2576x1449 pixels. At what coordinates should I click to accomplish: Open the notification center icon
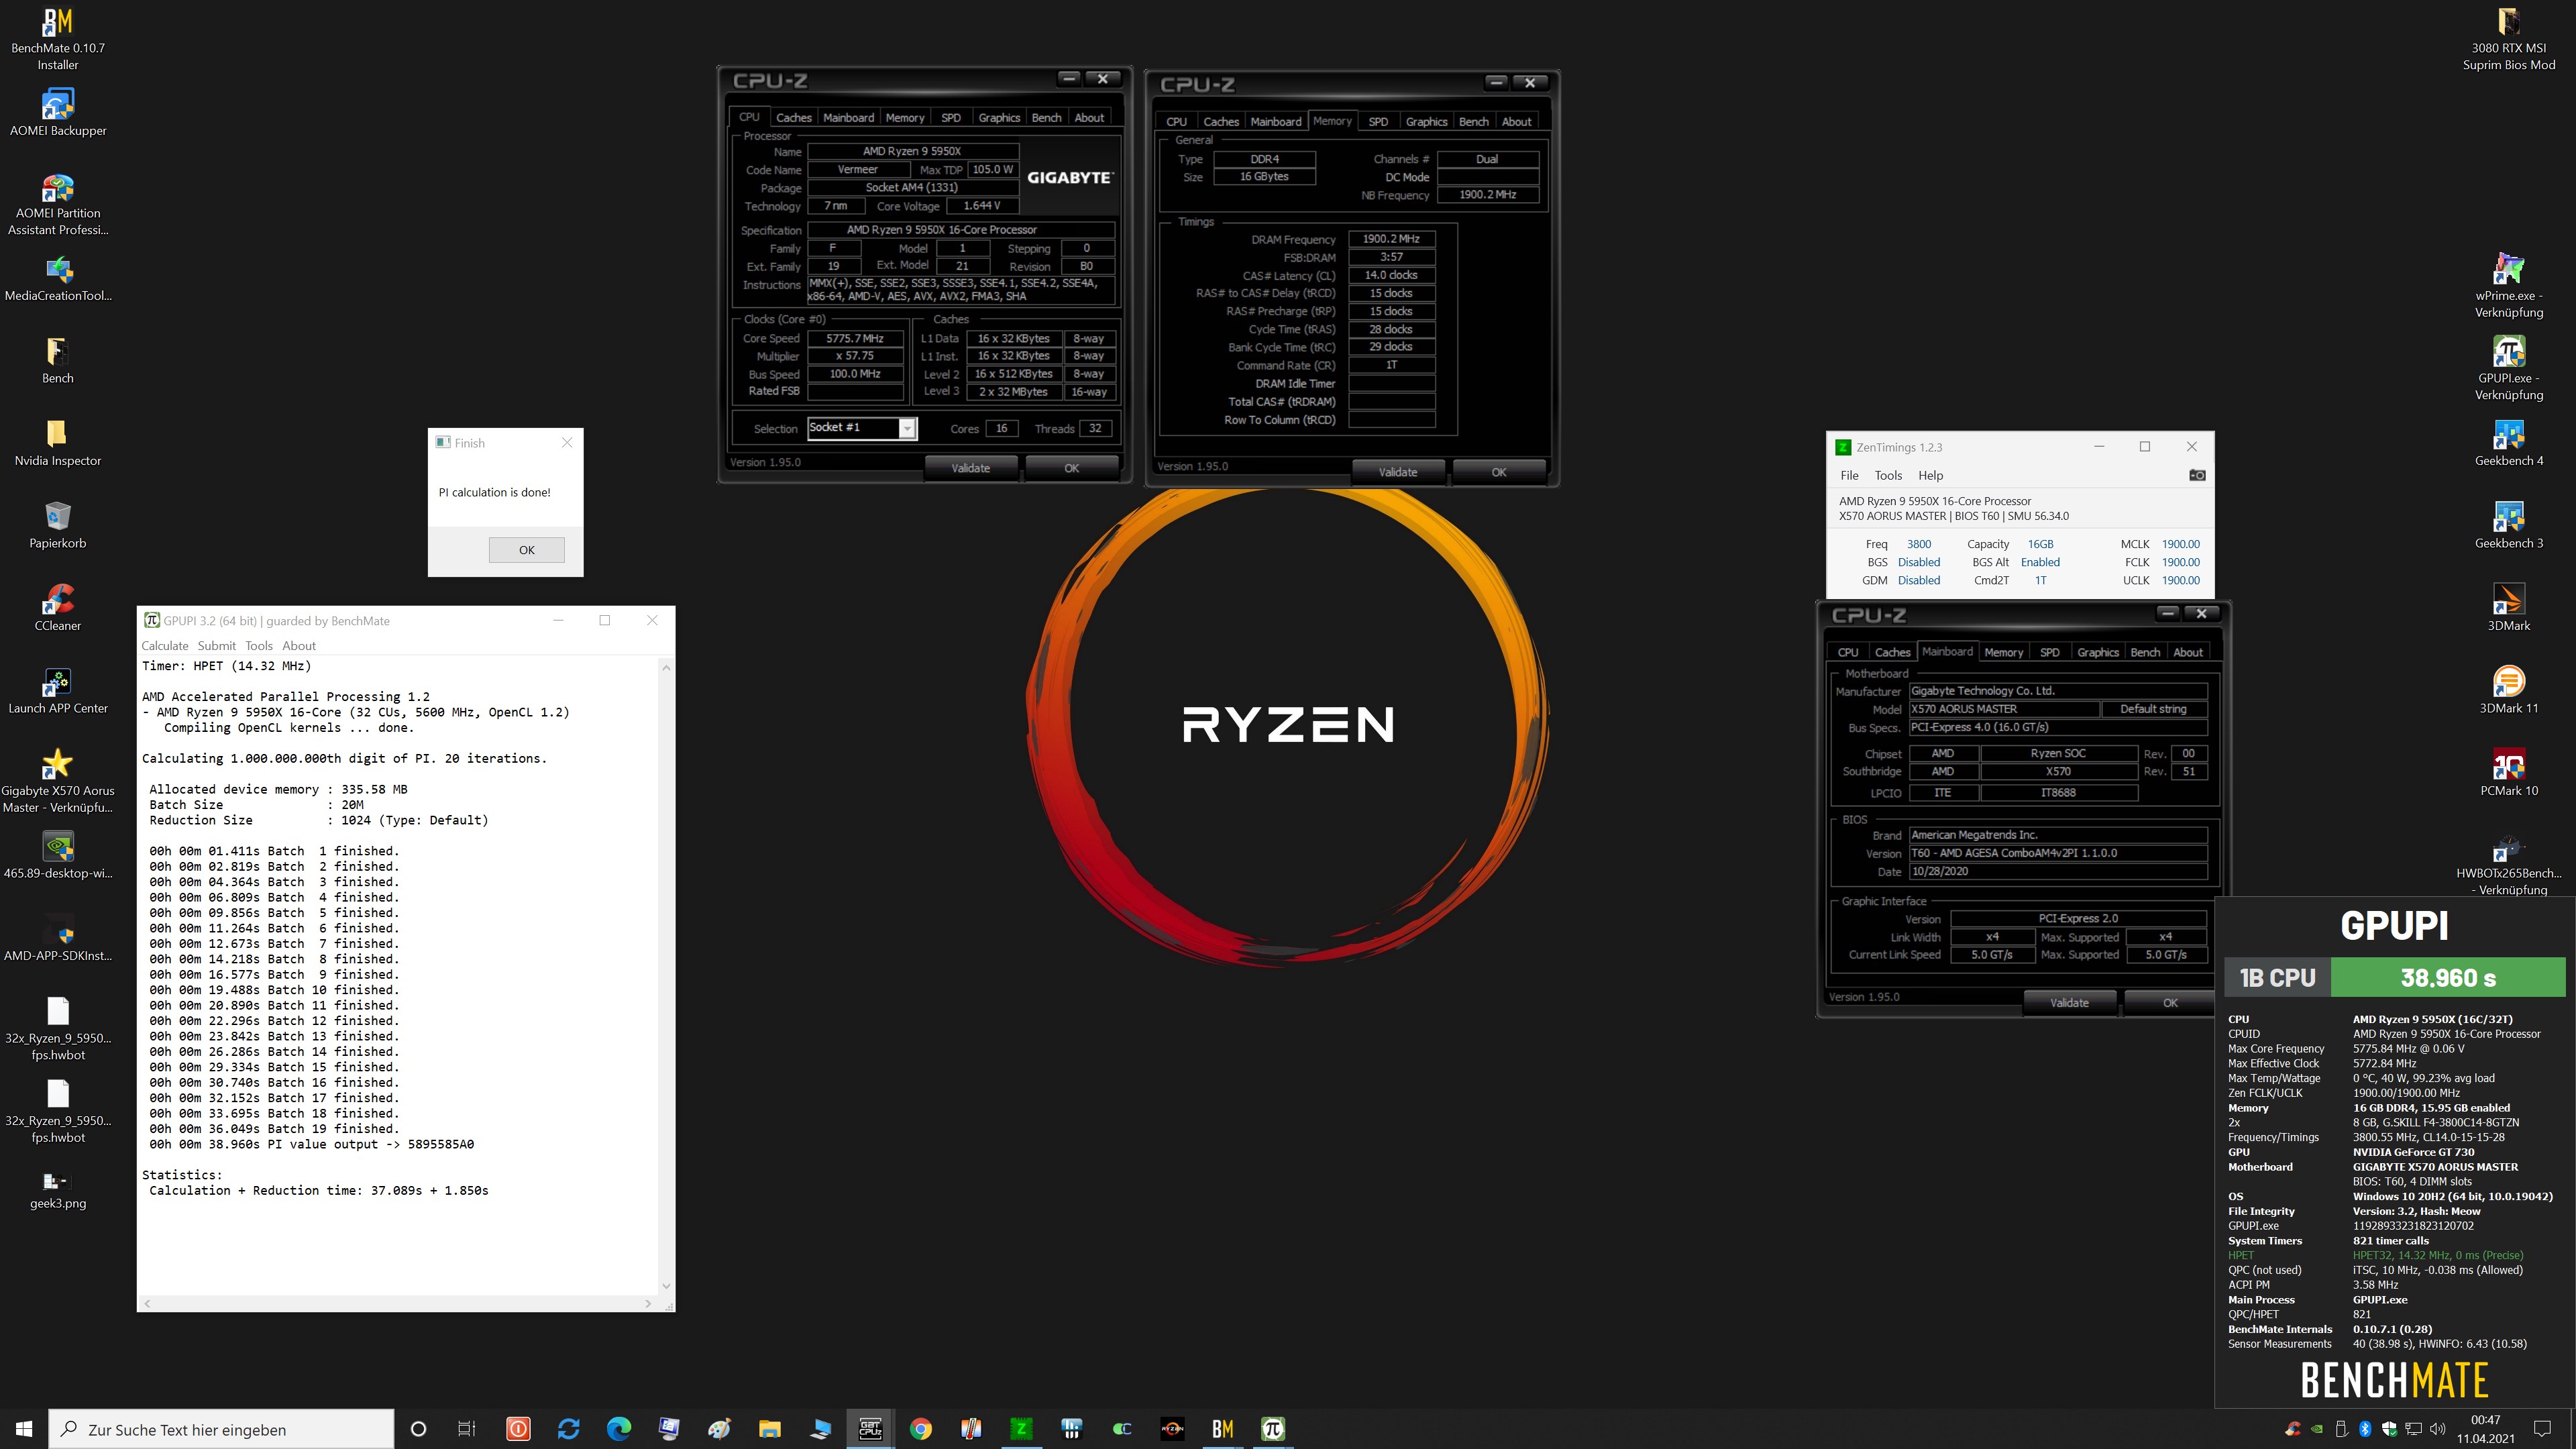(x=2543, y=1429)
